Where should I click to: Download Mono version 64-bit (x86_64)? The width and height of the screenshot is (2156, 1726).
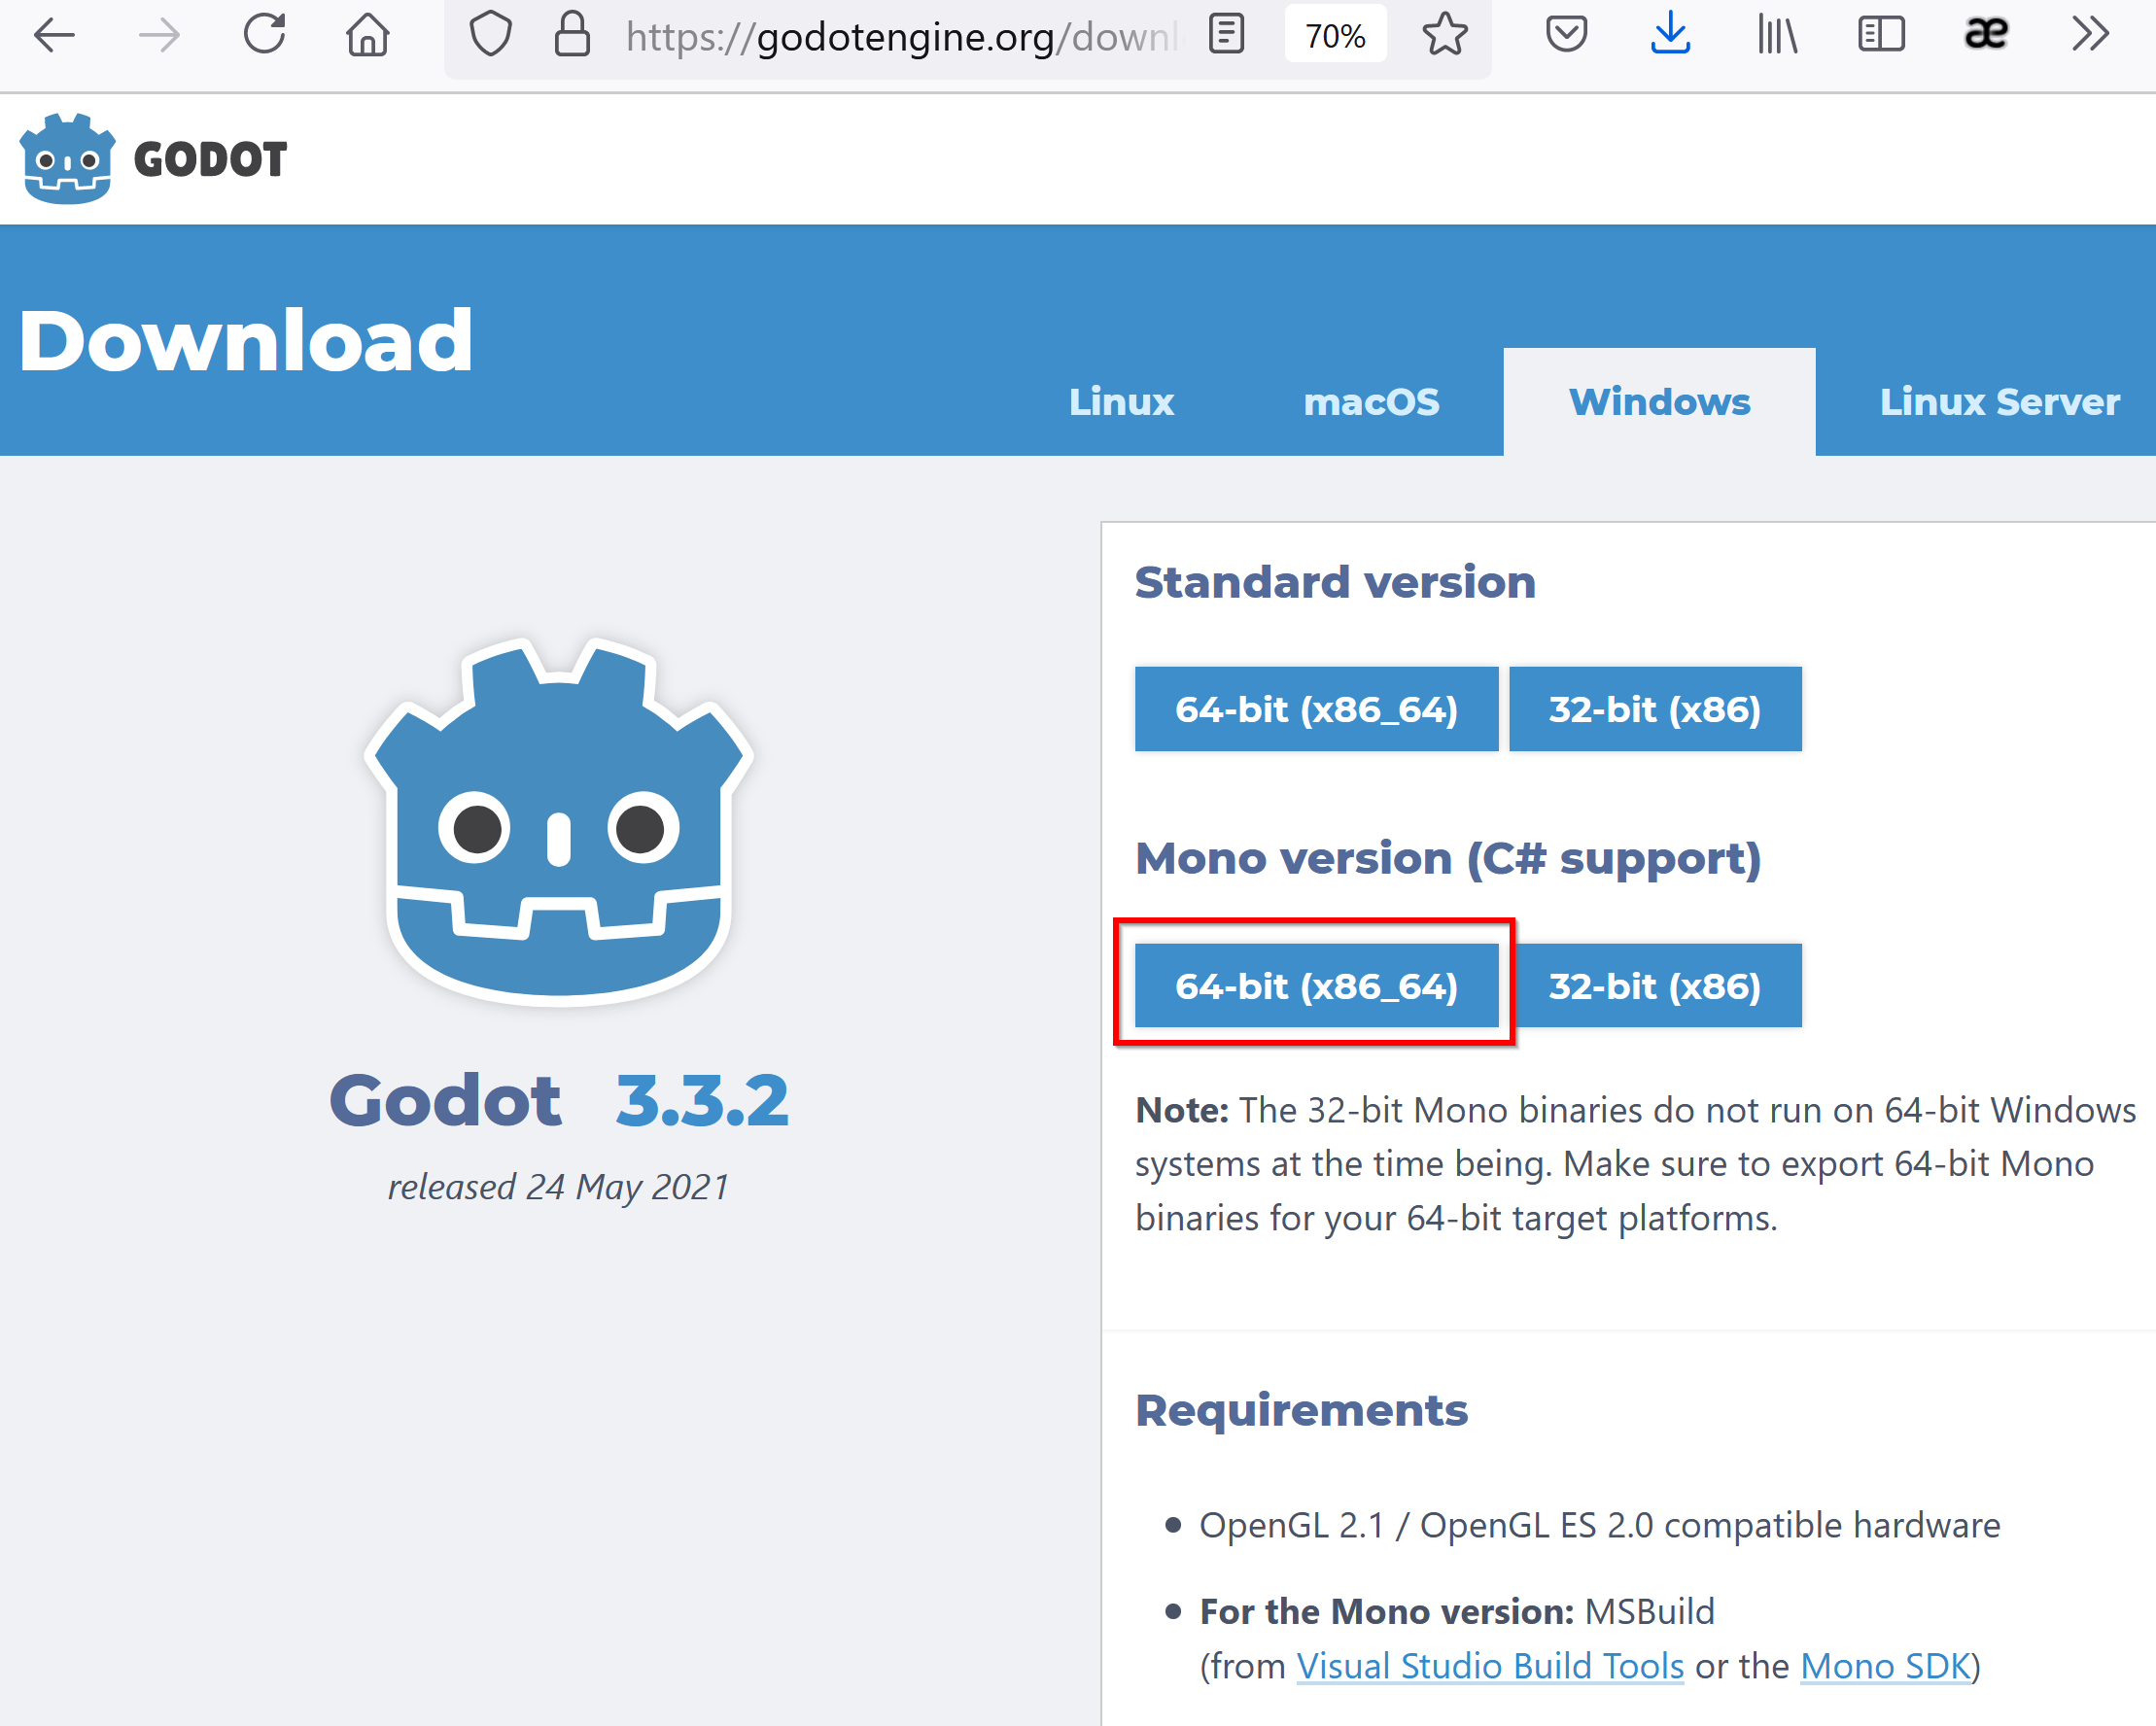click(x=1316, y=986)
